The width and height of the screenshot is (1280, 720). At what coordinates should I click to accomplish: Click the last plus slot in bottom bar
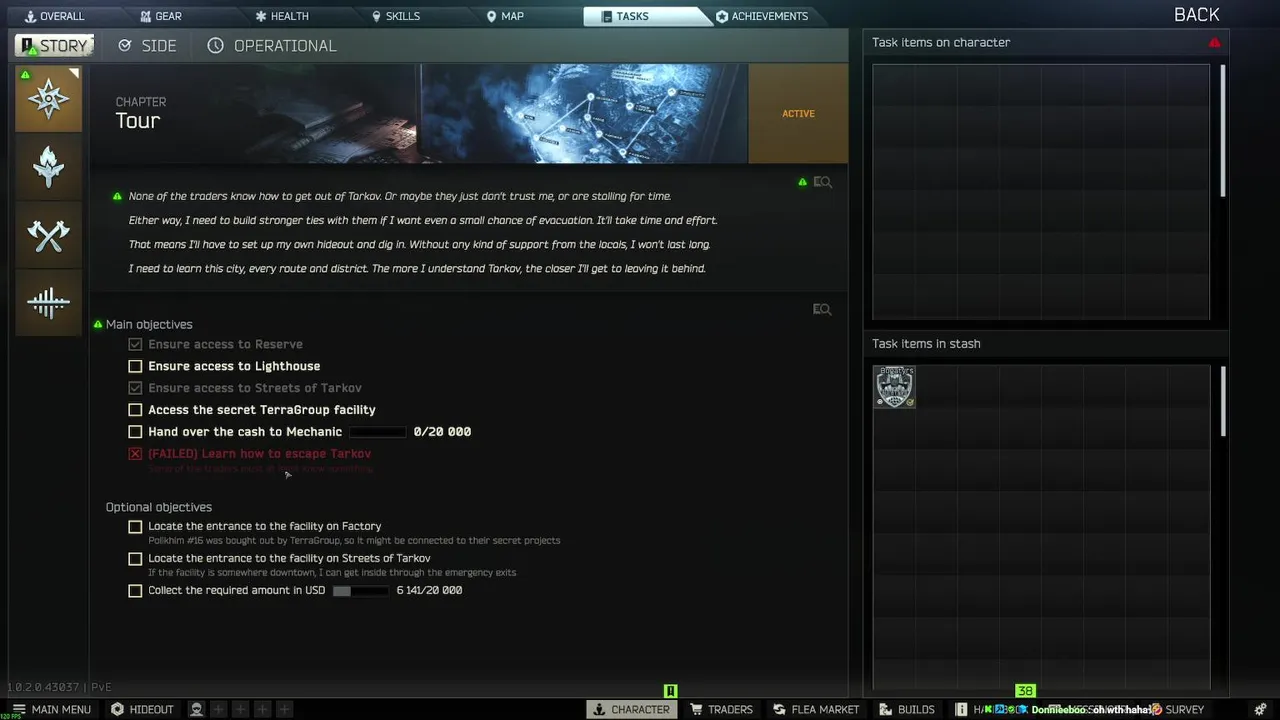pyautogui.click(x=284, y=709)
